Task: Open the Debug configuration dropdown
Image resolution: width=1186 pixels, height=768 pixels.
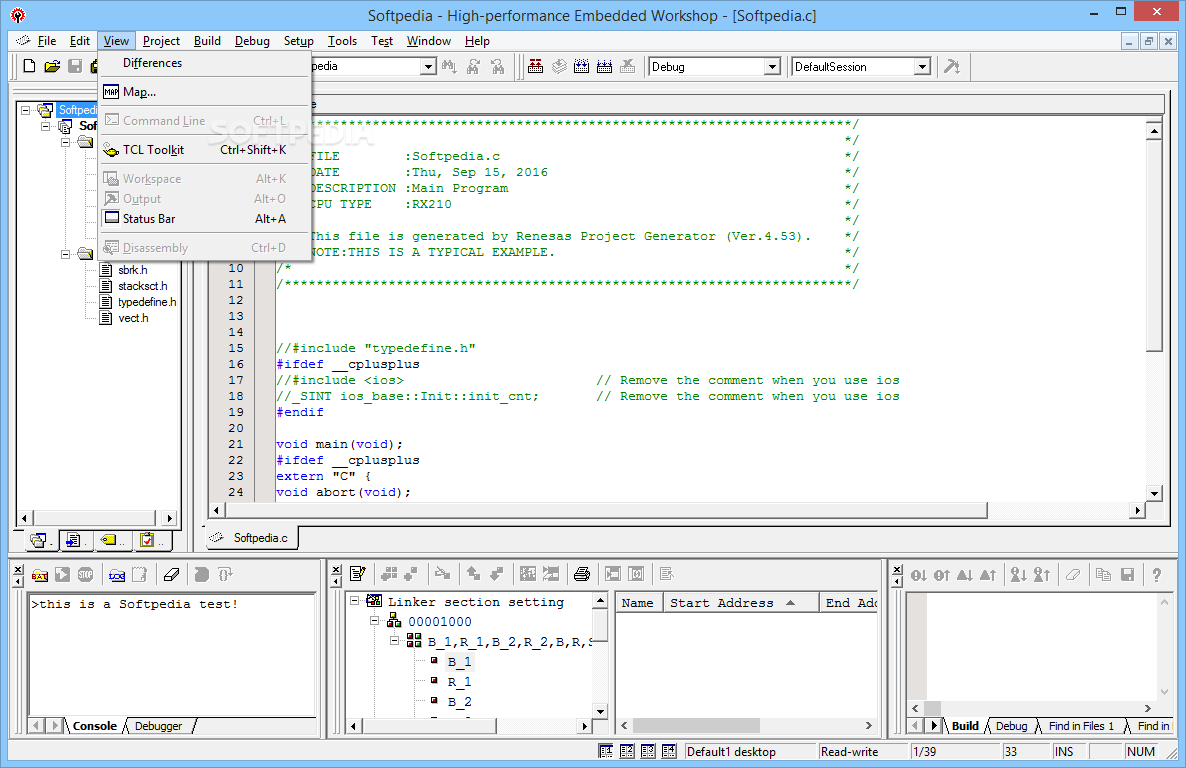Action: (x=772, y=67)
